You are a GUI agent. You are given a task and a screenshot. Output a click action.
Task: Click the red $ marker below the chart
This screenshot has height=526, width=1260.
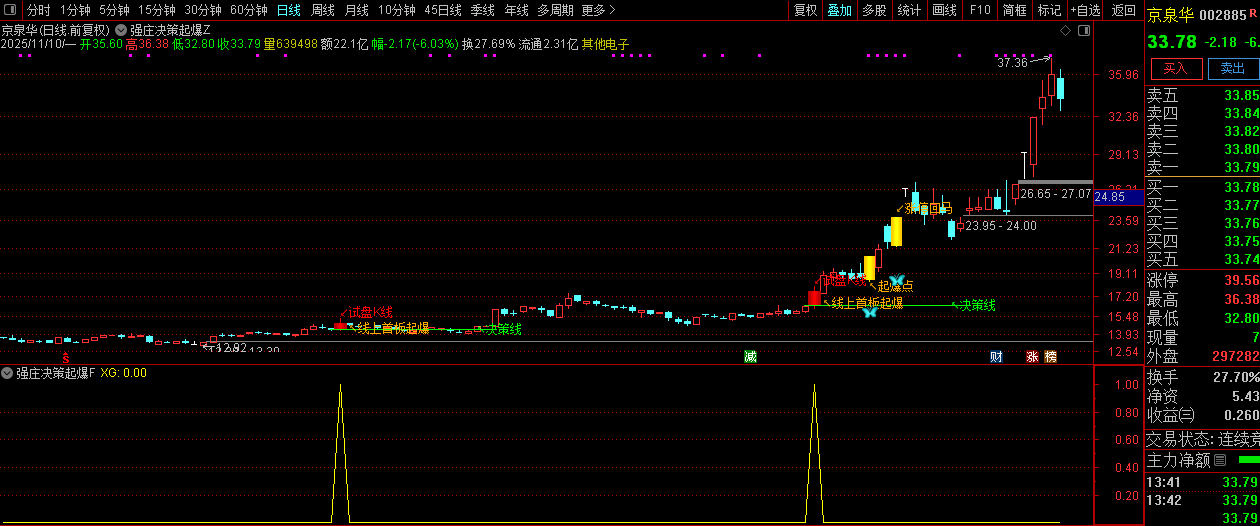click(66, 357)
